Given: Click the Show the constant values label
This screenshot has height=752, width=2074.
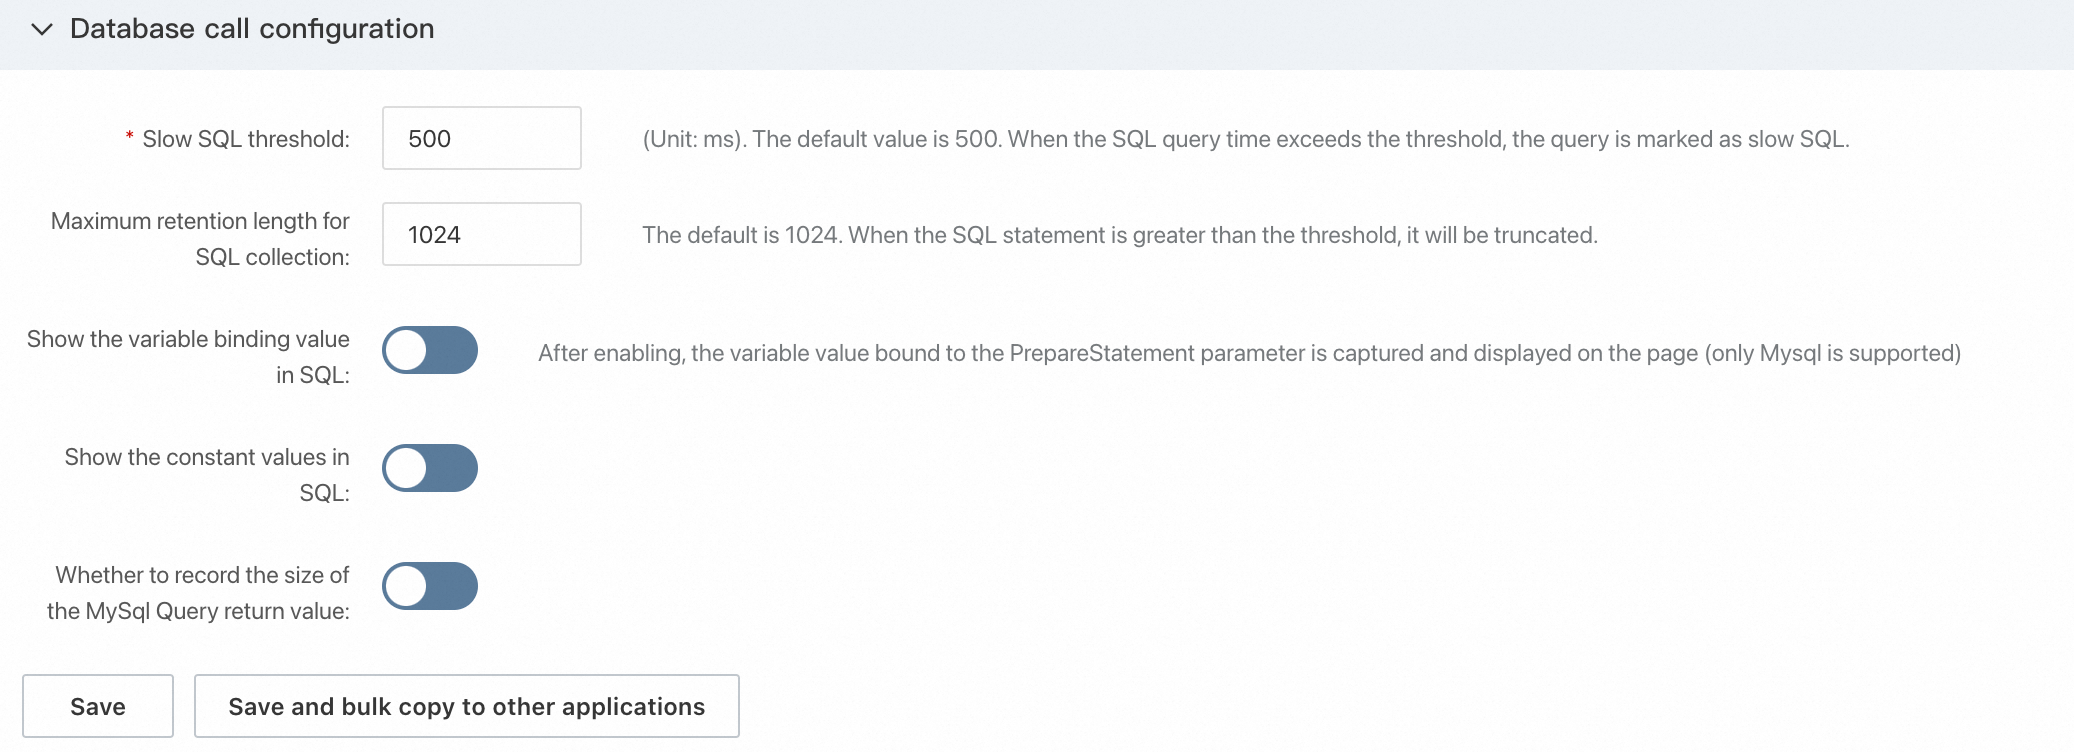Looking at the screenshot, I should coord(207,475).
